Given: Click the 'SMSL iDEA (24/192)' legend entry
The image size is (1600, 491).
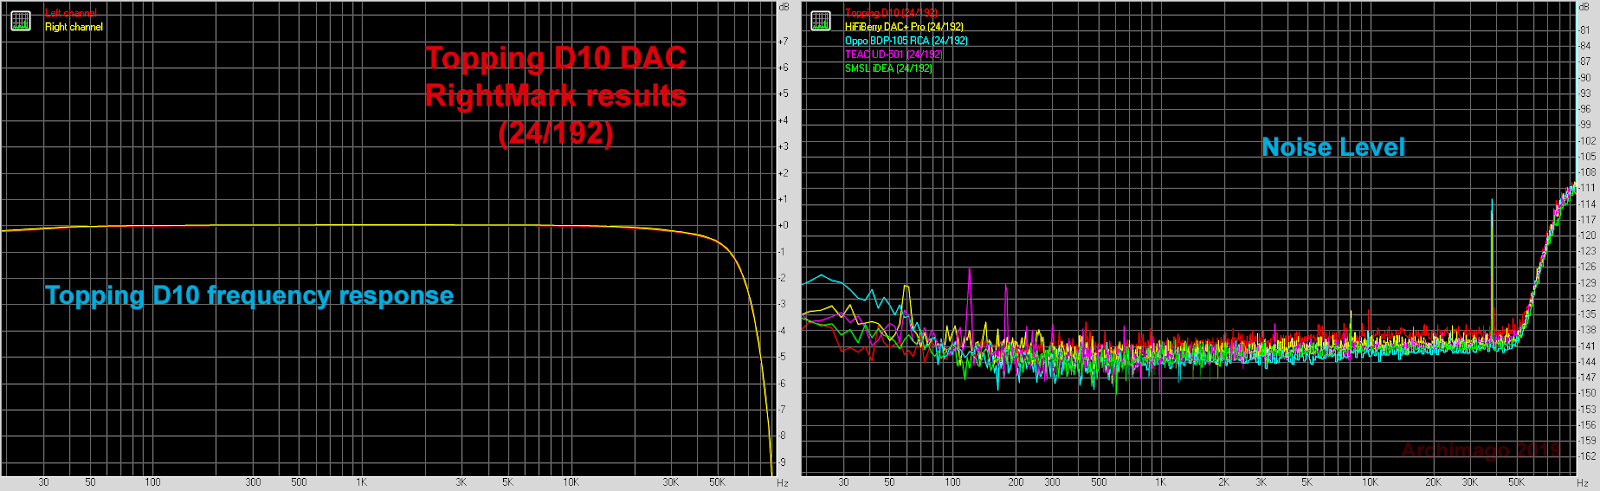Looking at the screenshot, I should [888, 68].
